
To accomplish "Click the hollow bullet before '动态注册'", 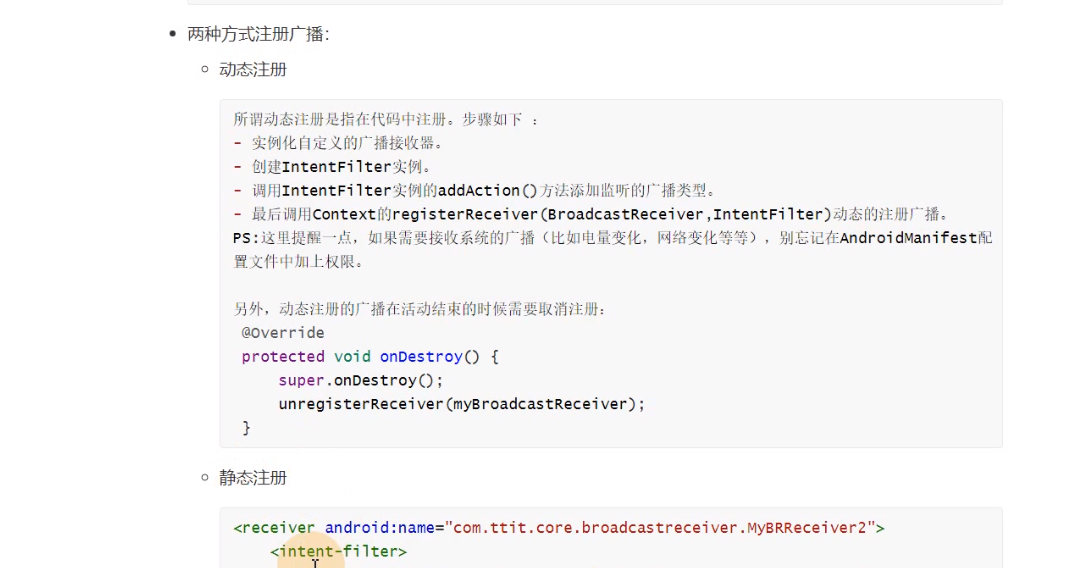I will coord(206,69).
